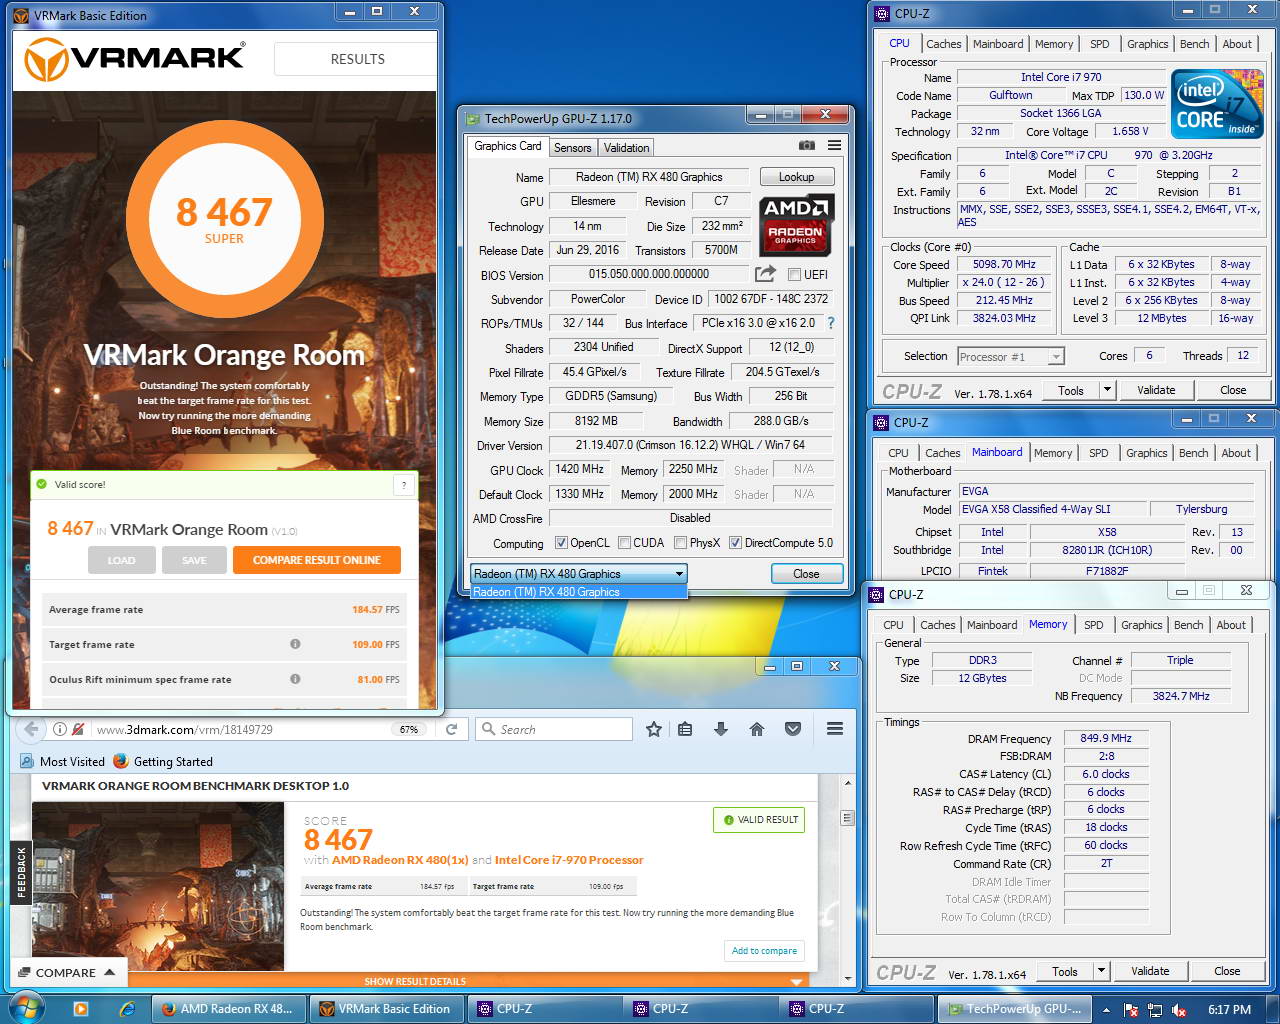The height and width of the screenshot is (1024, 1280).
Task: Click the Tools button in the CPU-Z Memory window
Action: [1065, 971]
